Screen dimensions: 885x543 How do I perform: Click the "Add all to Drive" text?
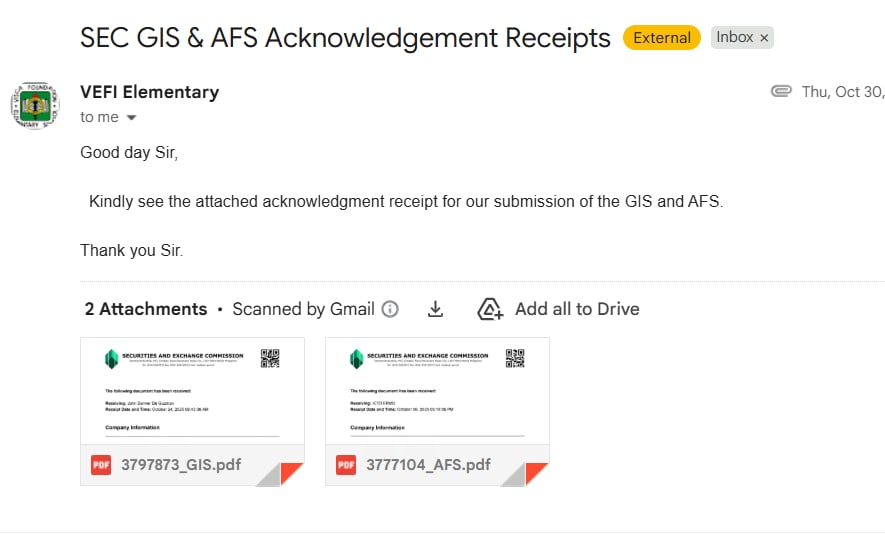(x=577, y=309)
